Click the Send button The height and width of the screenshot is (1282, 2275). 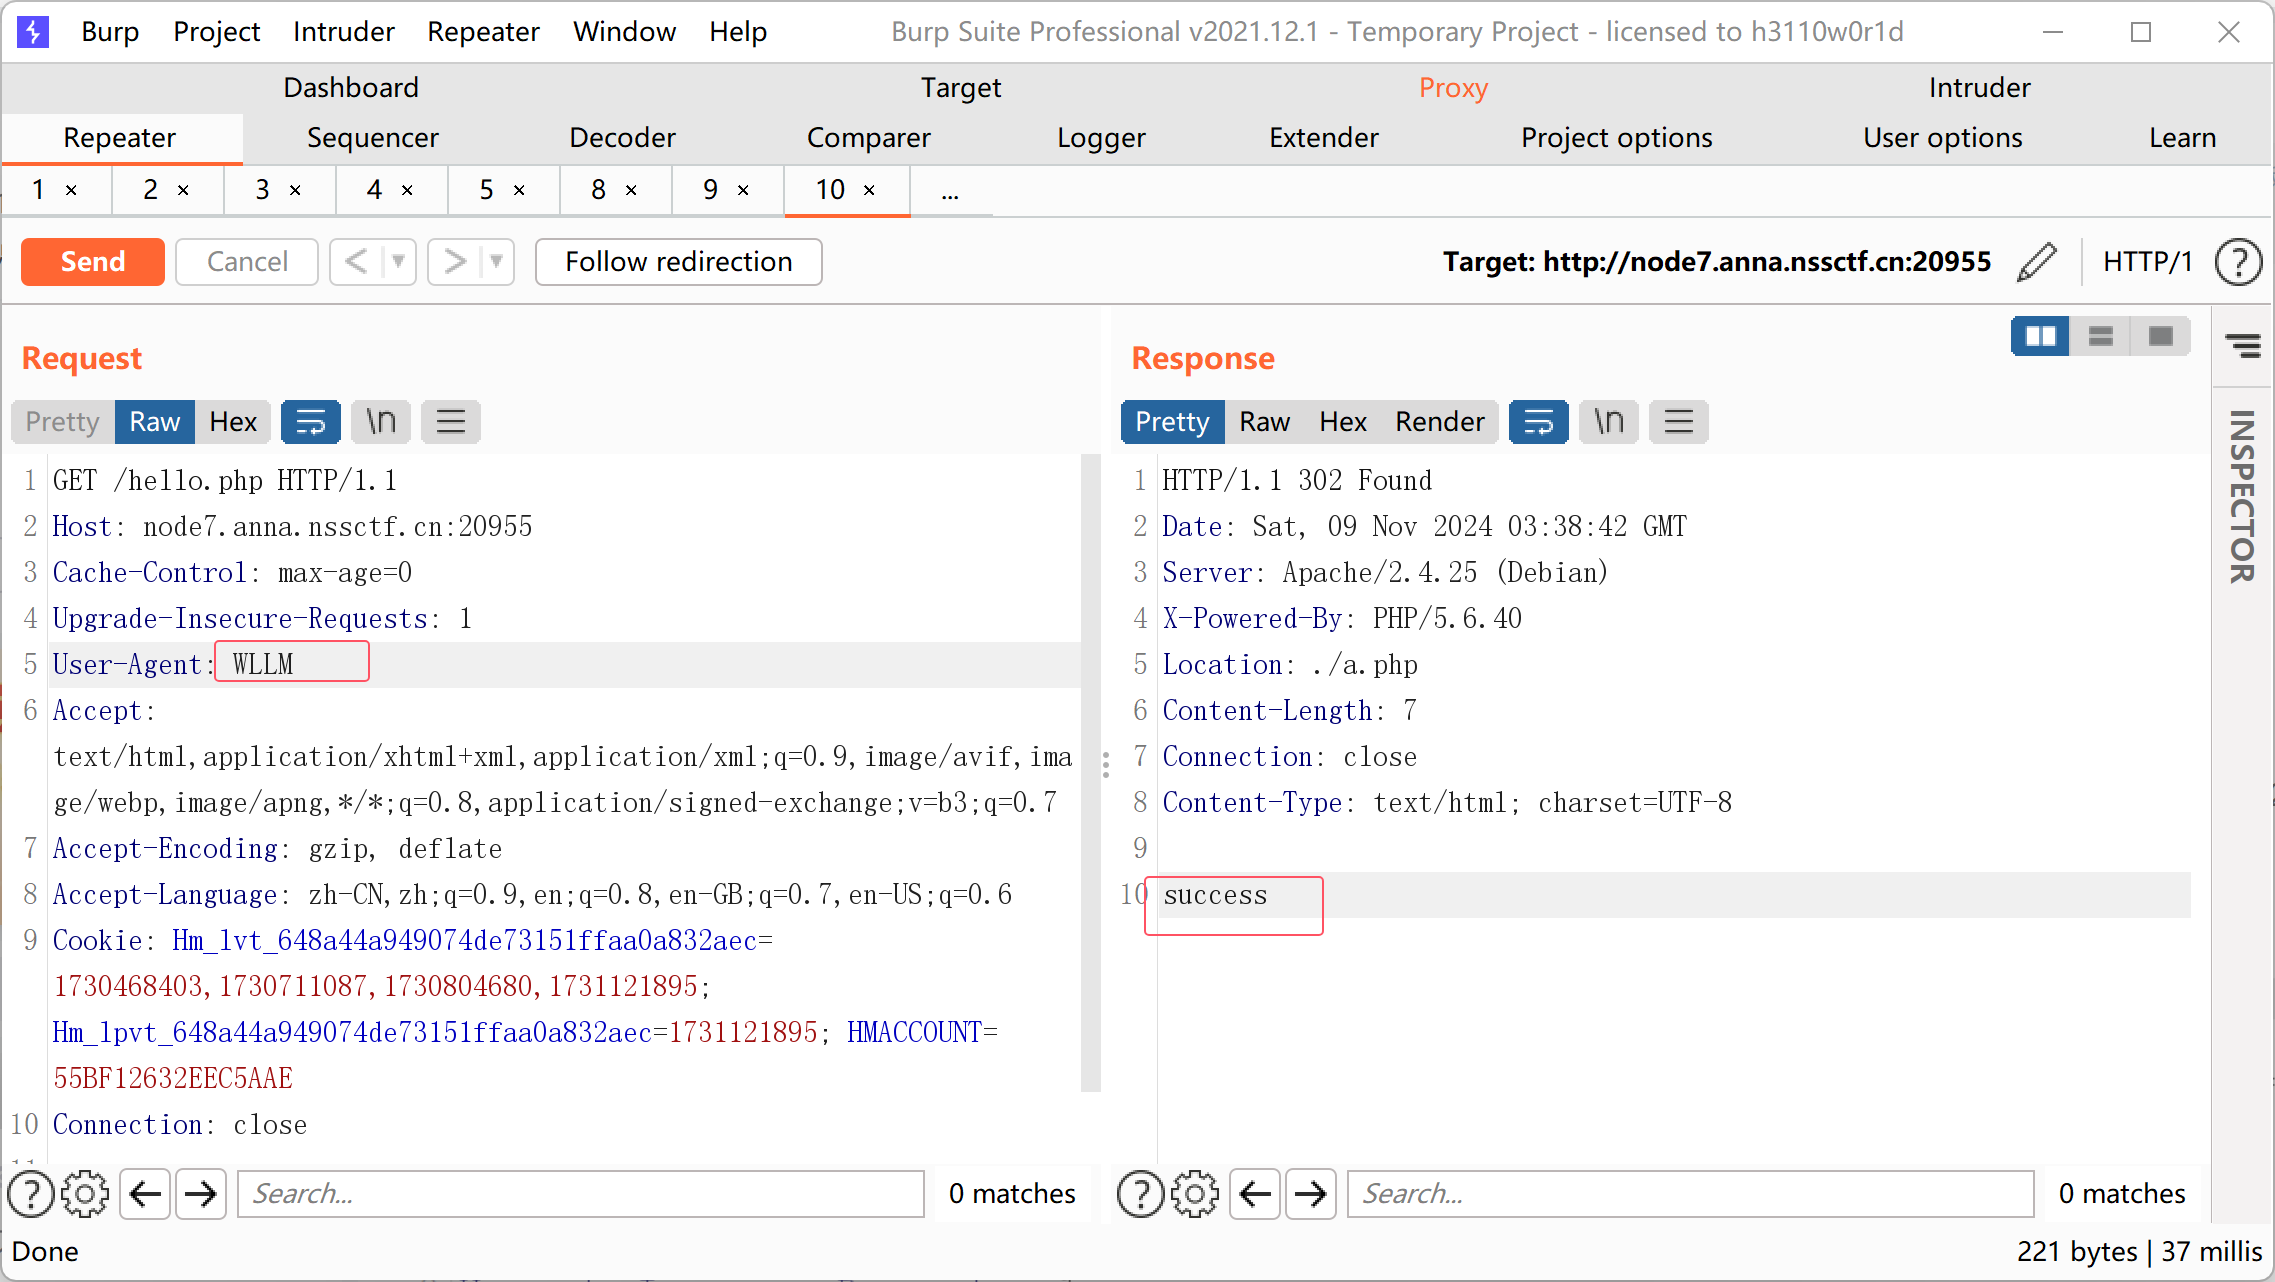coord(93,262)
